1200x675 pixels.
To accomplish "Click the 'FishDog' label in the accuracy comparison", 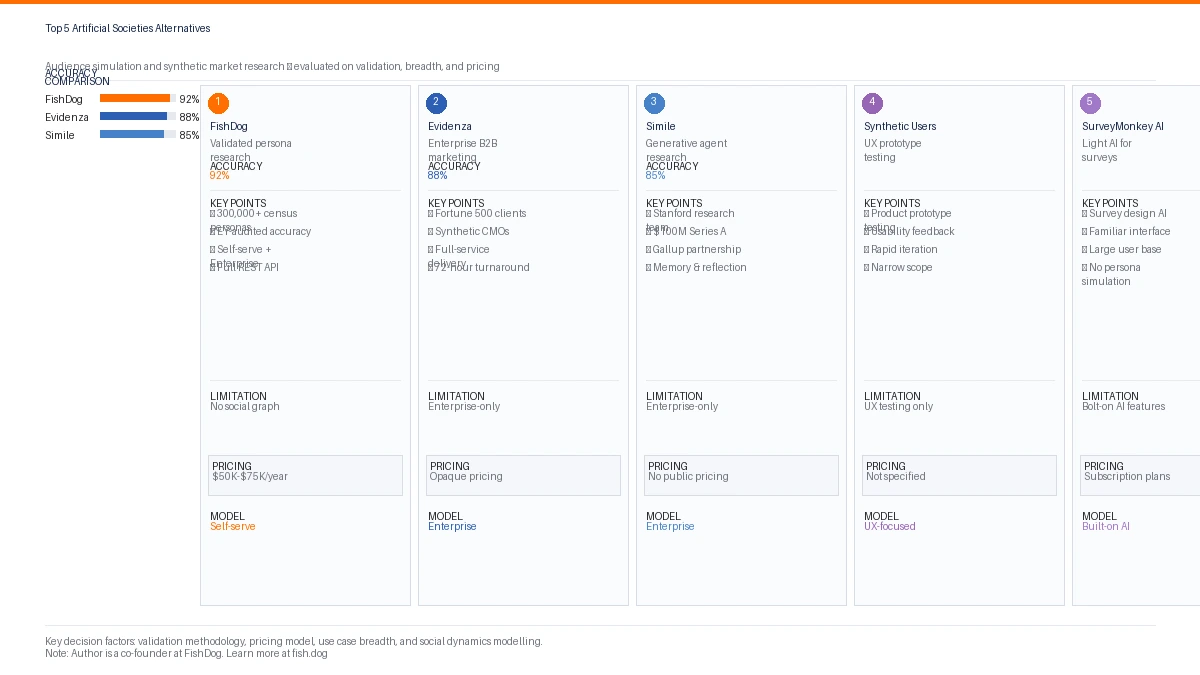I will point(64,100).
